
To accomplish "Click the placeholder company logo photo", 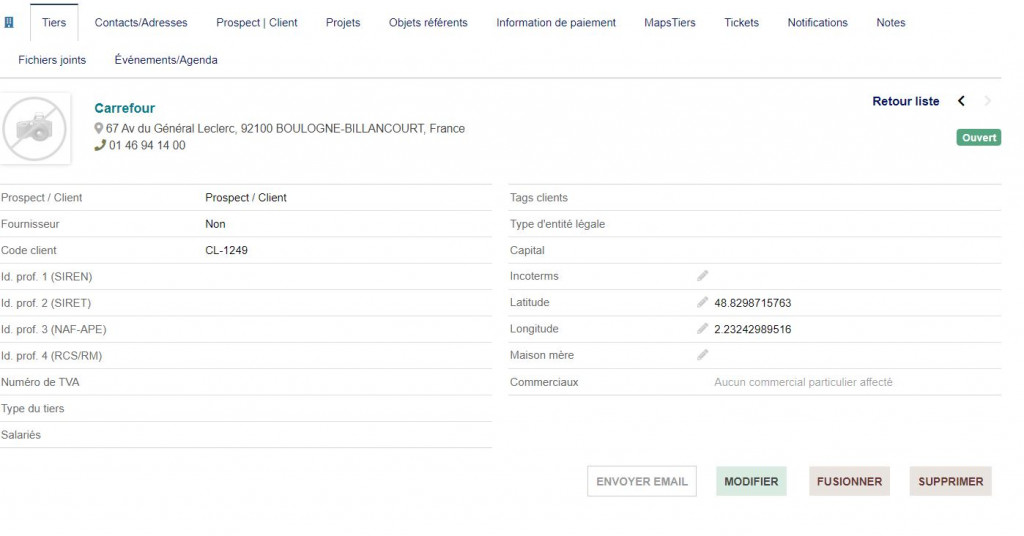I will [36, 128].
